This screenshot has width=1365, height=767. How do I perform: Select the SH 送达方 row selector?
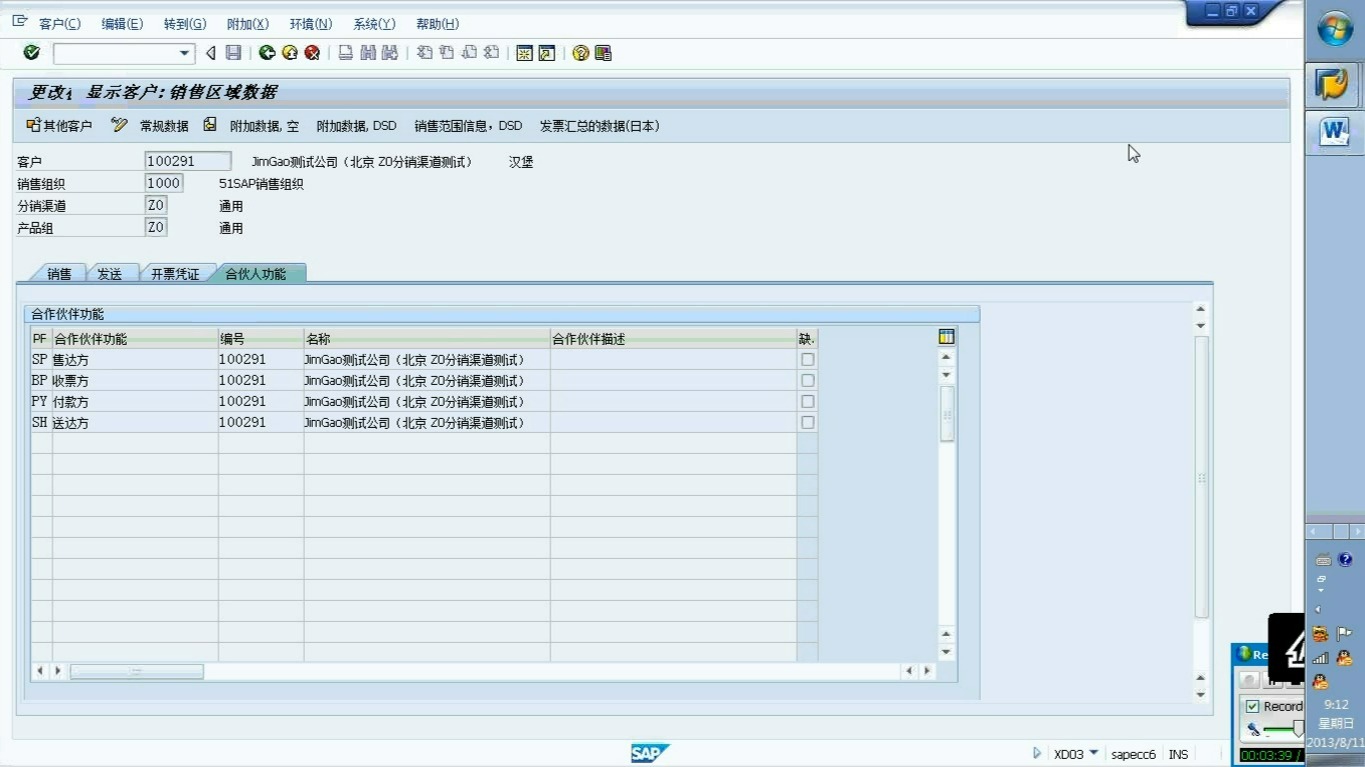pyautogui.click(x=40, y=422)
